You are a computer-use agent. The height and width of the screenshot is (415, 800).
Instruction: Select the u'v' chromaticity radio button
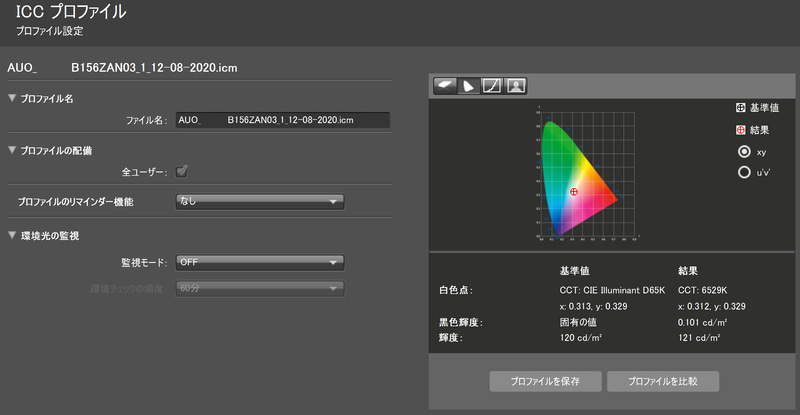[744, 173]
